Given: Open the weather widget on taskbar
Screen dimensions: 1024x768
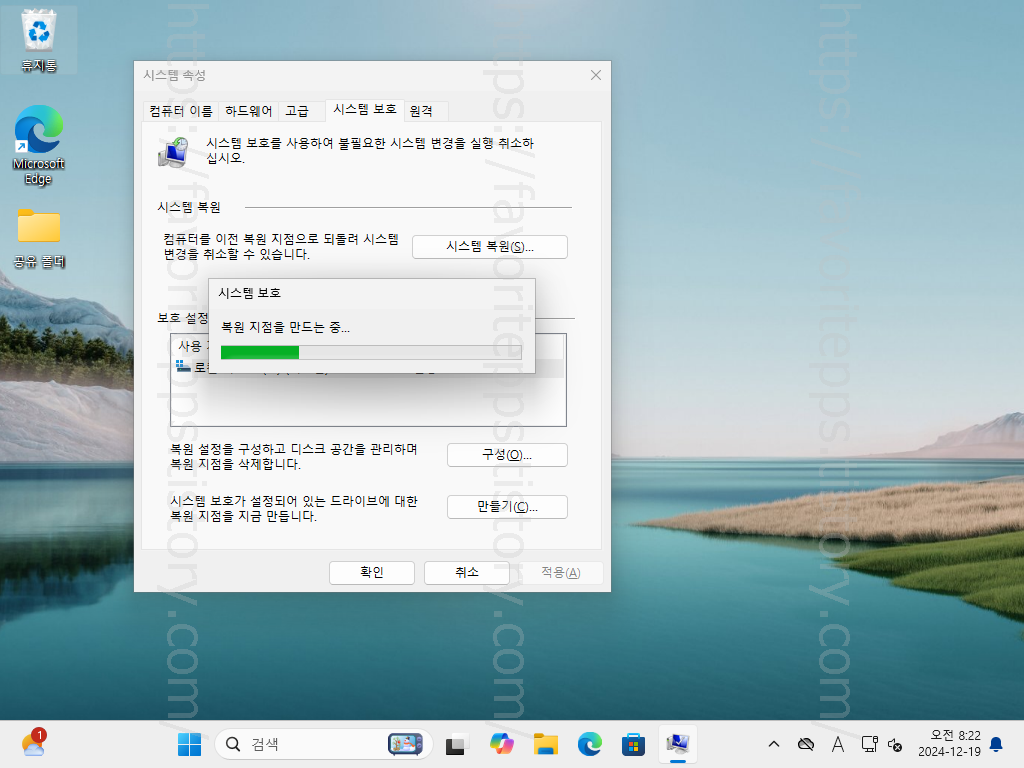Looking at the screenshot, I should (34, 744).
